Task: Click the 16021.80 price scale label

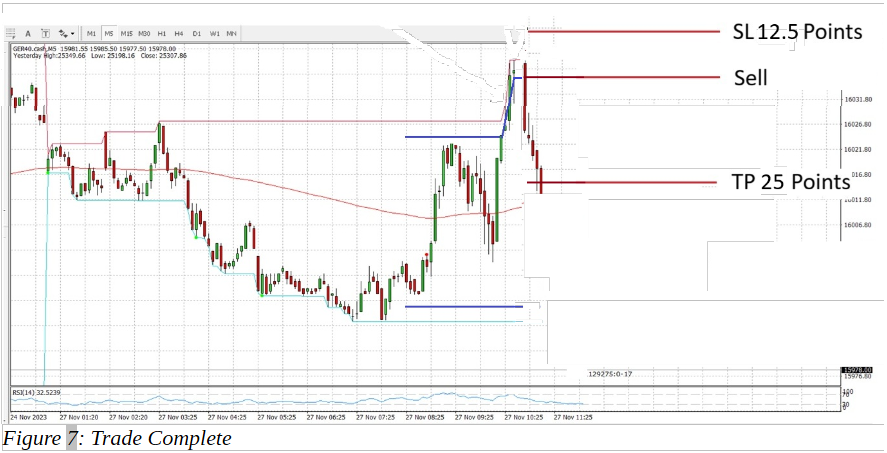Action: pos(857,149)
